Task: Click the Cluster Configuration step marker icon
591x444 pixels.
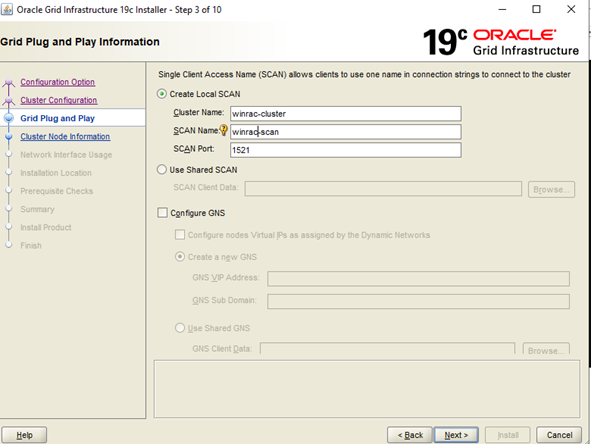Action: pyautogui.click(x=9, y=101)
